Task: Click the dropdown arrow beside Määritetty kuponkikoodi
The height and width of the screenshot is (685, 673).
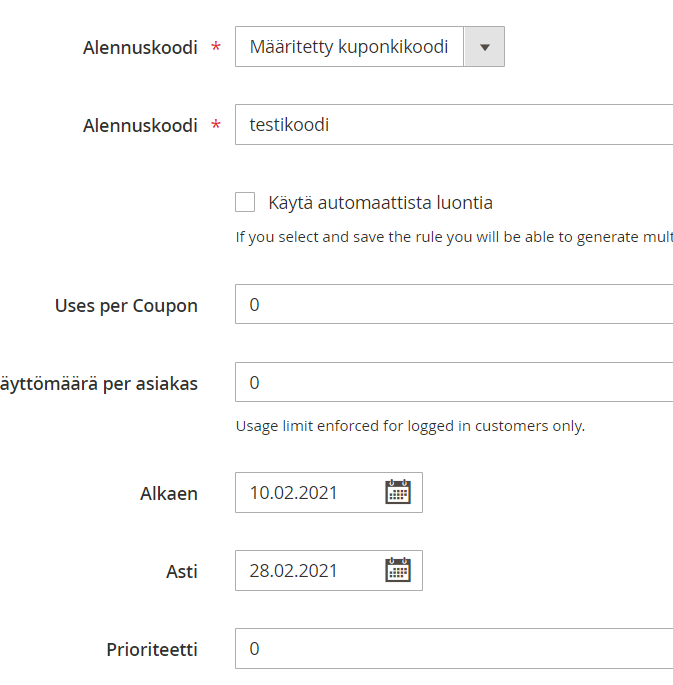Action: pyautogui.click(x=485, y=47)
